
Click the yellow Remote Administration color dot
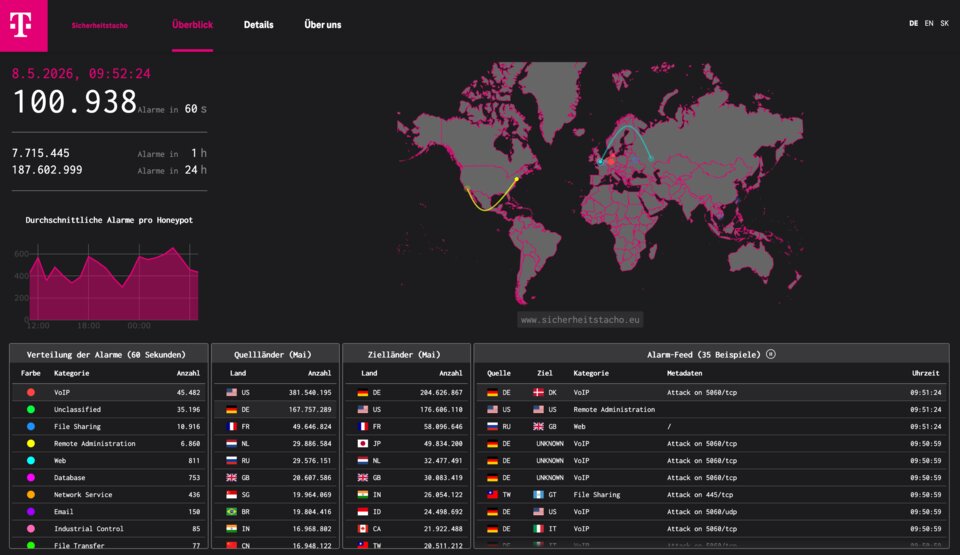tap(31, 444)
